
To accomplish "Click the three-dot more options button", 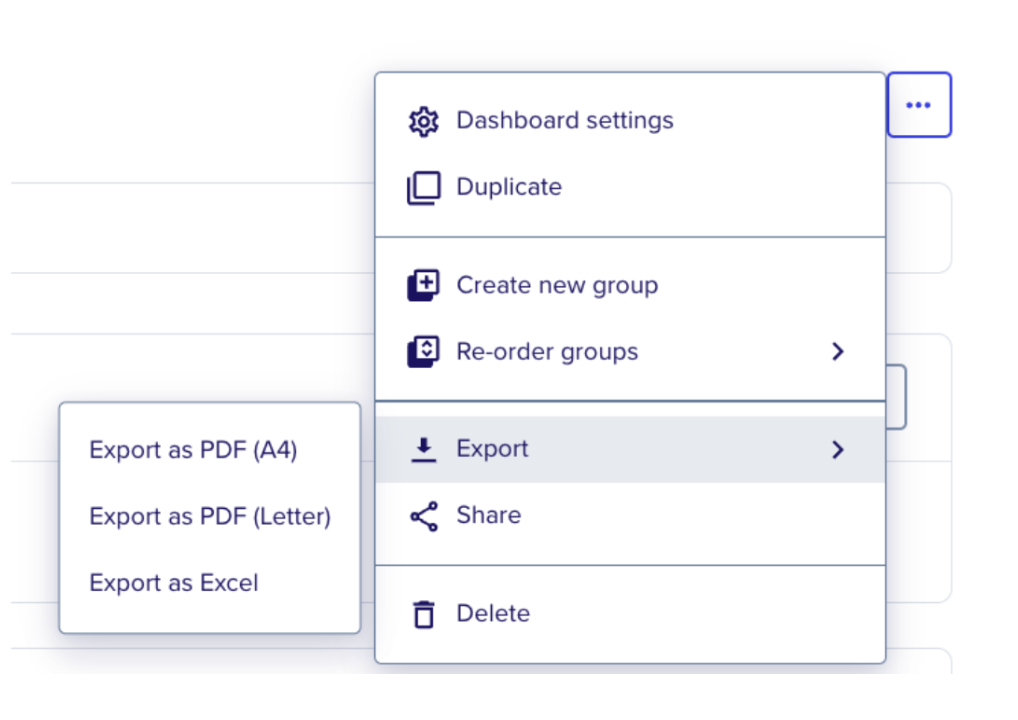I will pyautogui.click(x=919, y=105).
